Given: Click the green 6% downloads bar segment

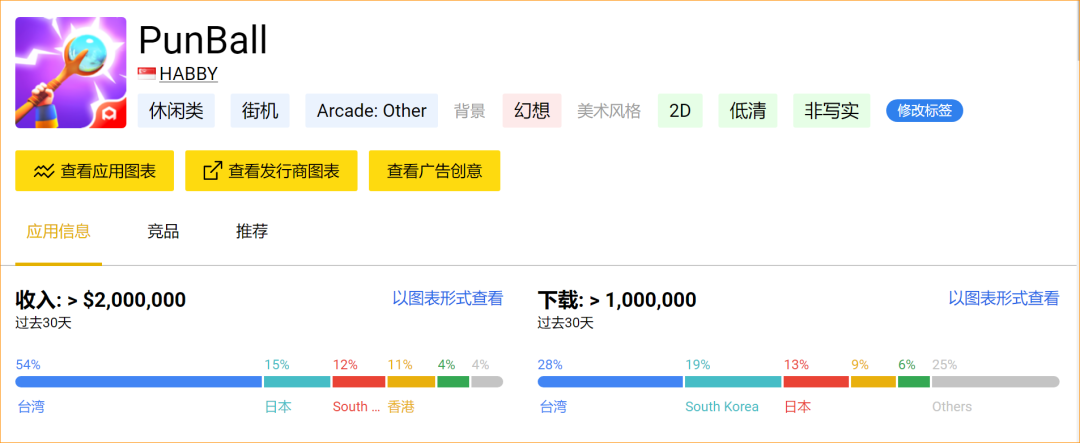Looking at the screenshot, I should tap(914, 382).
